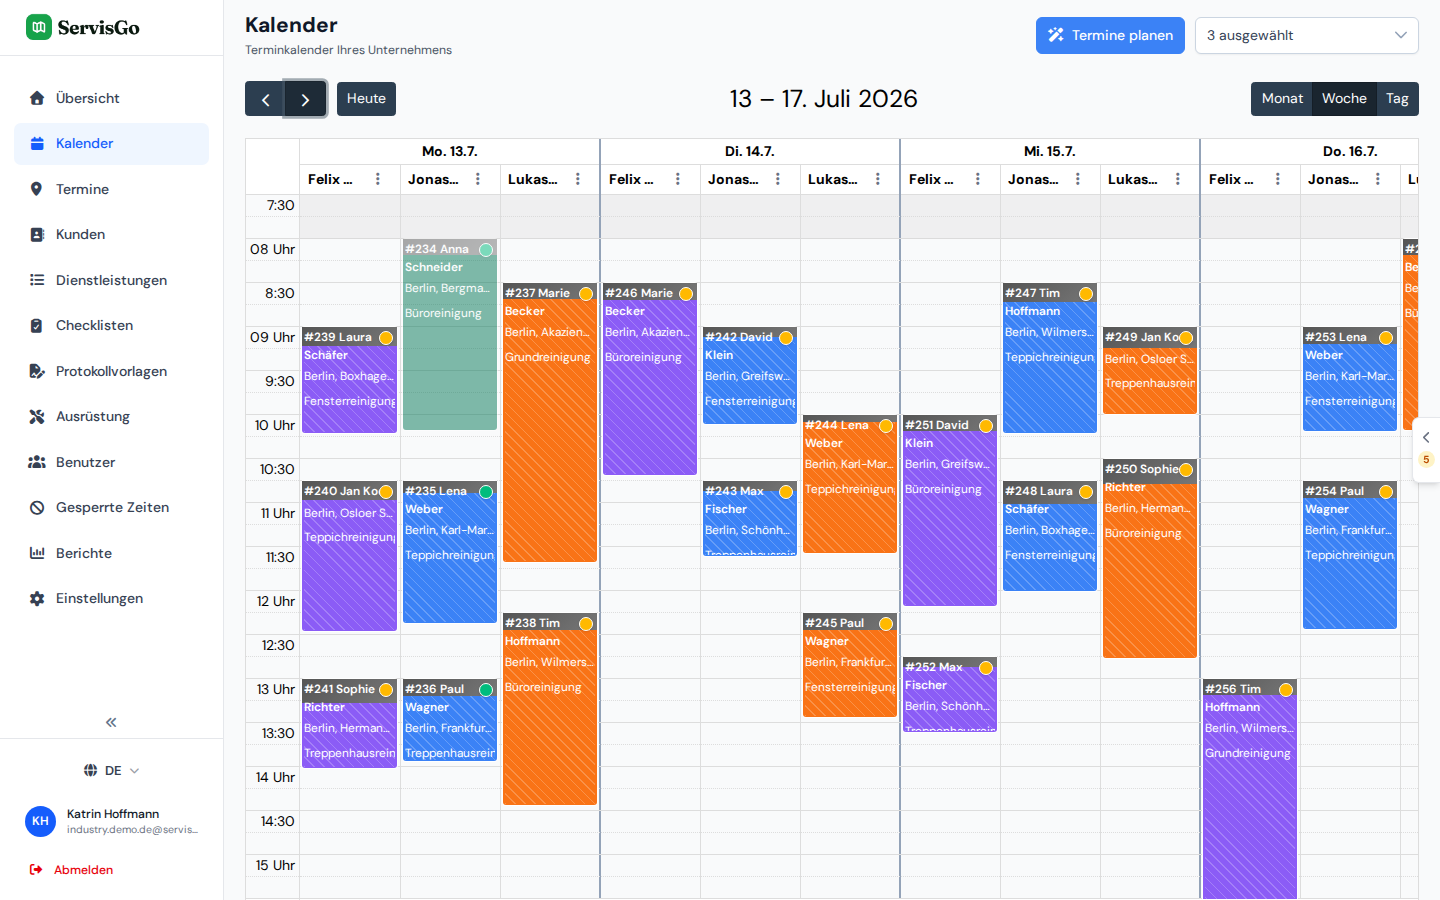Open three-dot menu for Lukas on Wednesday
1440x900 pixels.
coord(1178,179)
